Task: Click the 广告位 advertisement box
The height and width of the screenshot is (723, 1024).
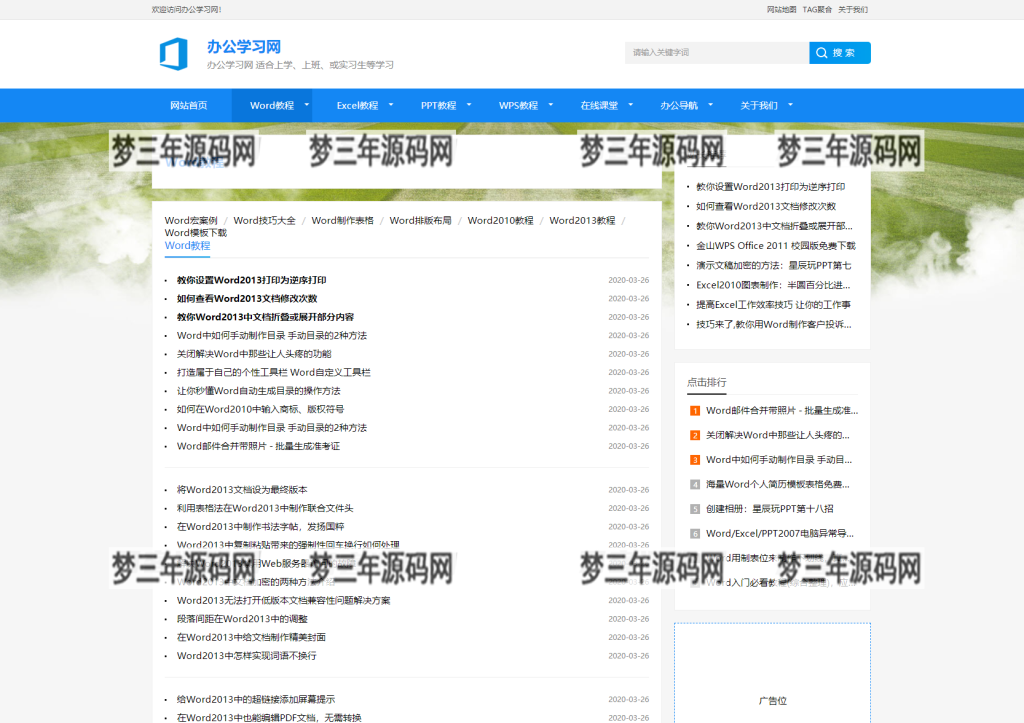Action: 773,673
